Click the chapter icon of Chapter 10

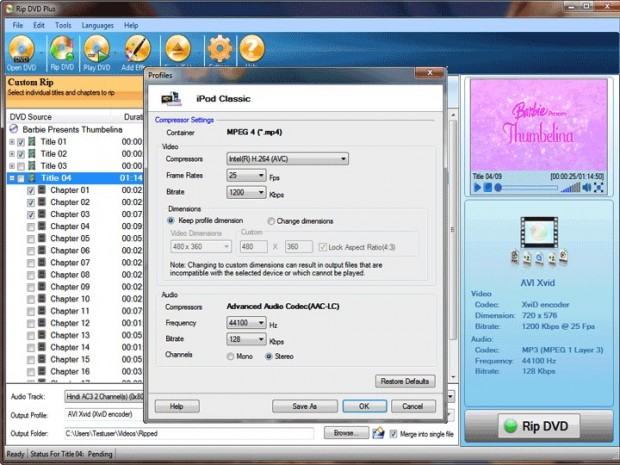click(42, 299)
